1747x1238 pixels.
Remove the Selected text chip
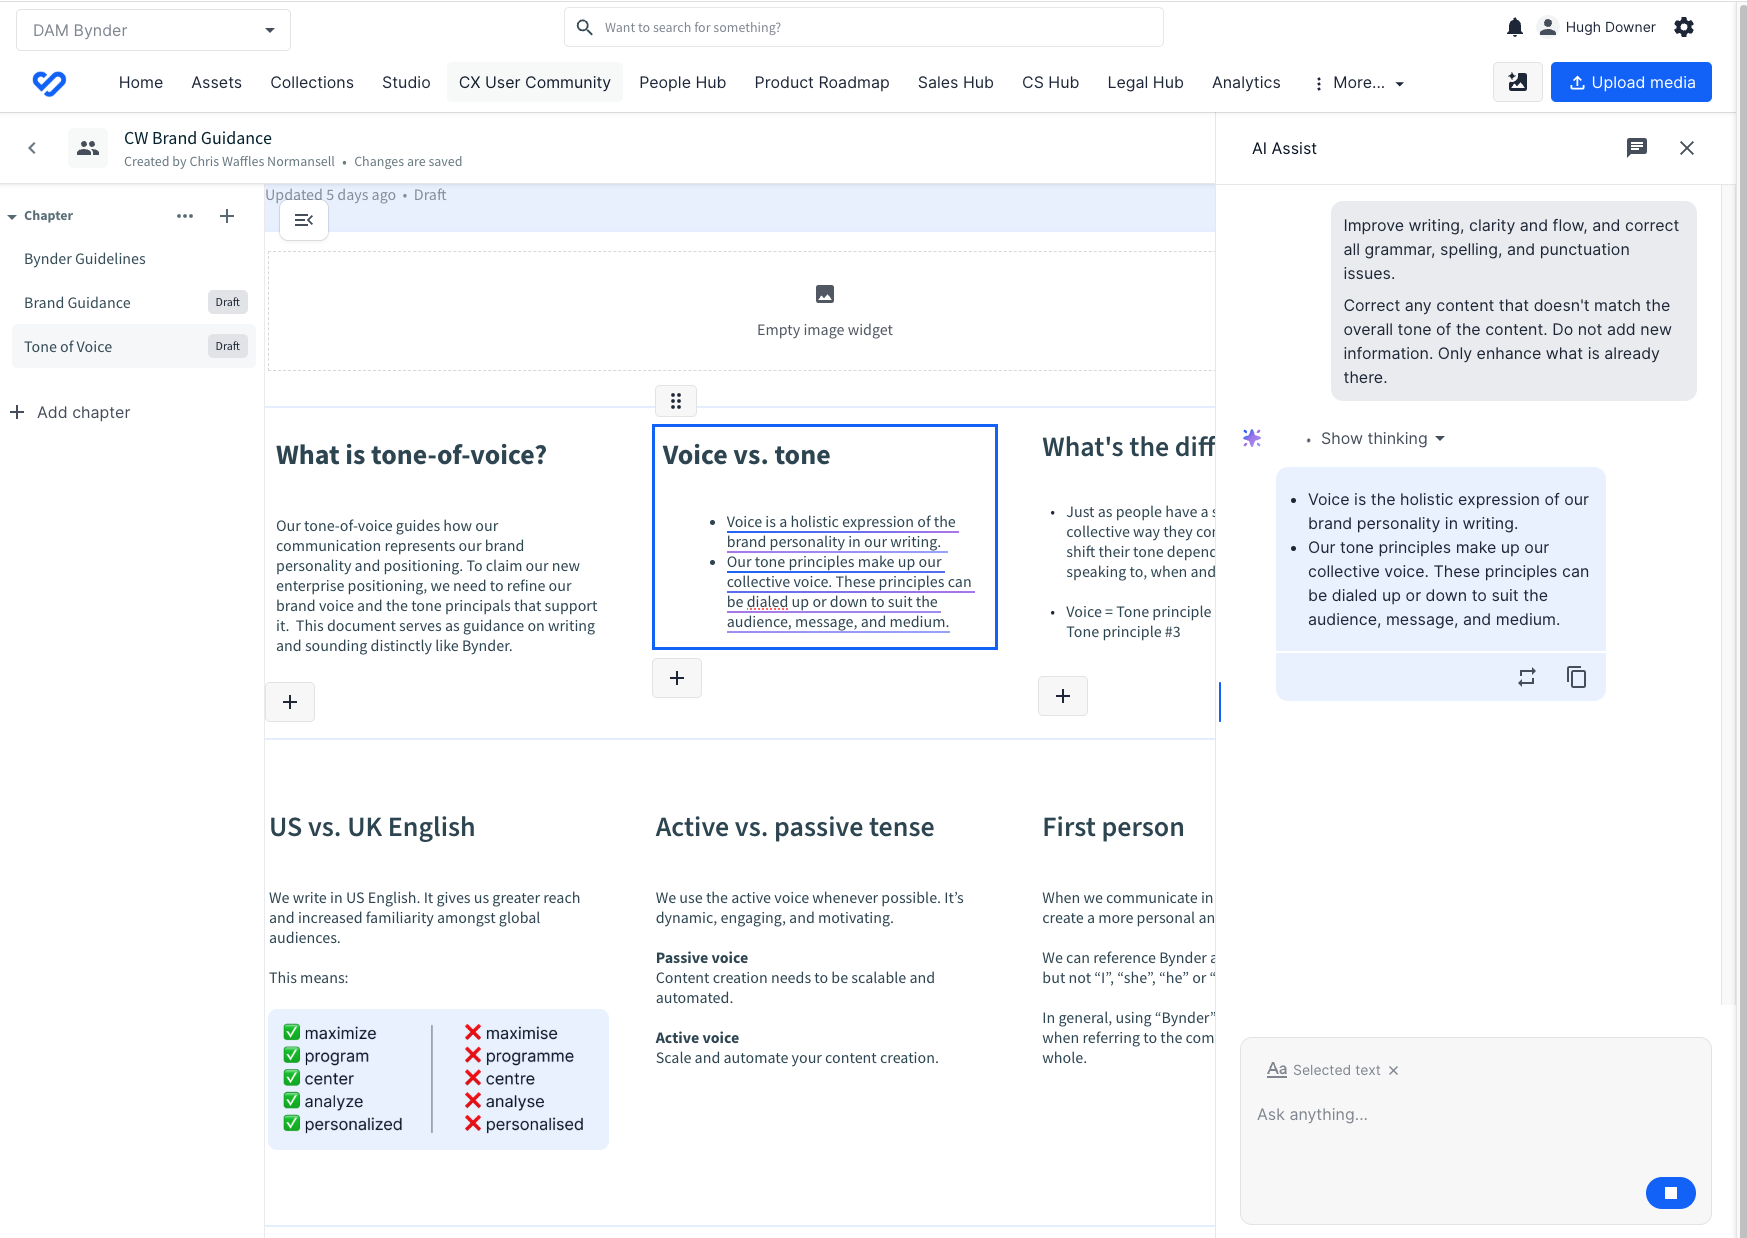tap(1393, 1070)
